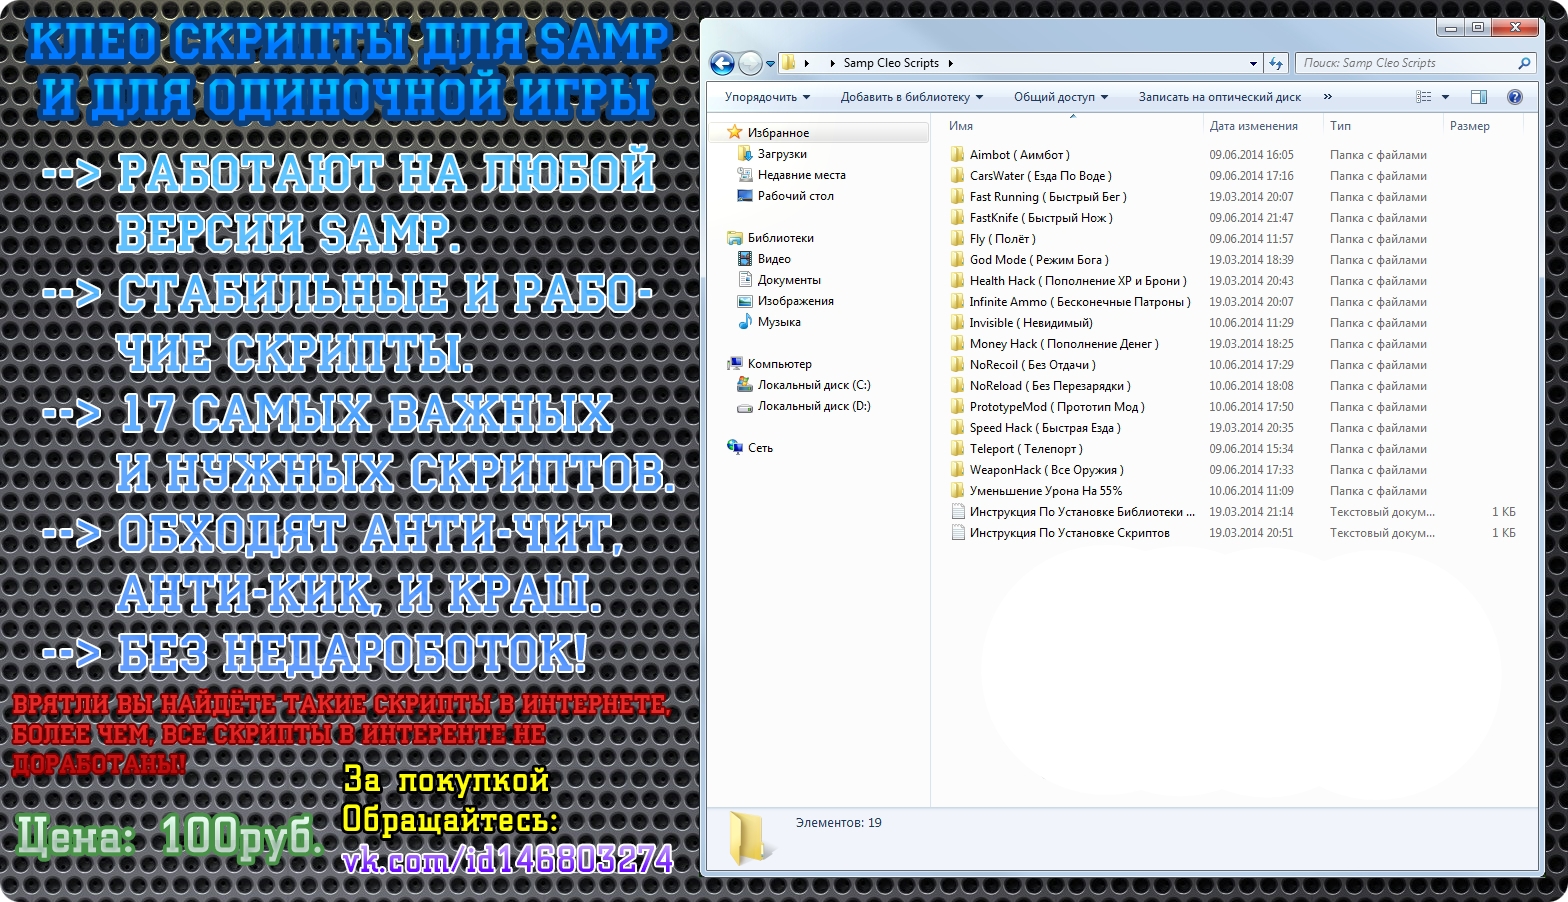Open Локальный диск (D:)

(813, 406)
